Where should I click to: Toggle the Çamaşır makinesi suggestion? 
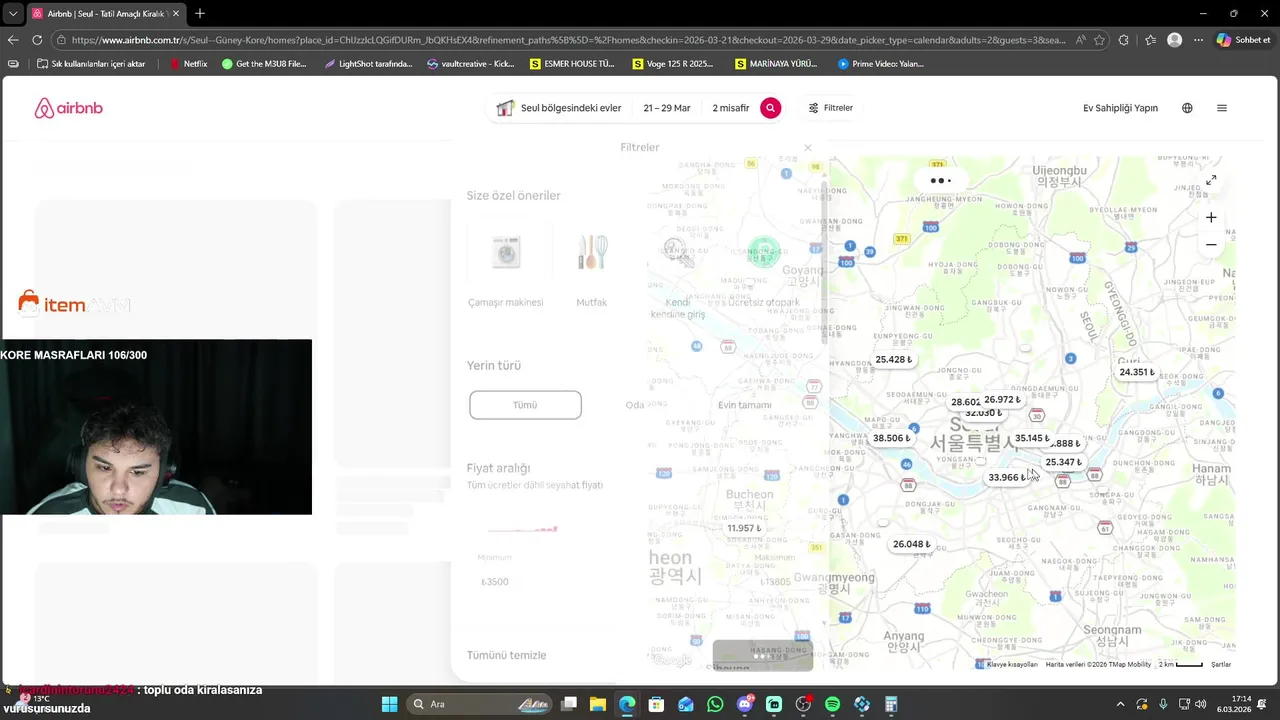(506, 265)
